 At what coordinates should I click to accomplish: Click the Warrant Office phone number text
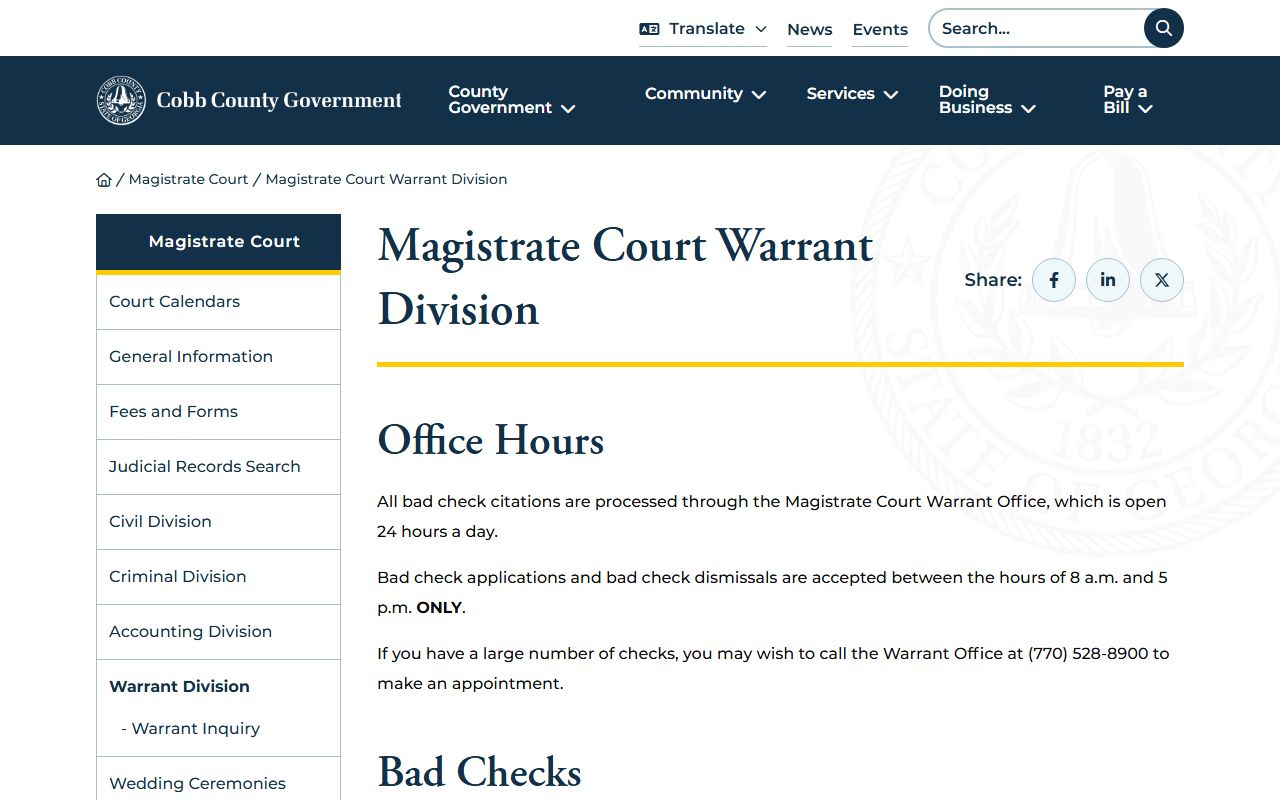[x=1088, y=653]
